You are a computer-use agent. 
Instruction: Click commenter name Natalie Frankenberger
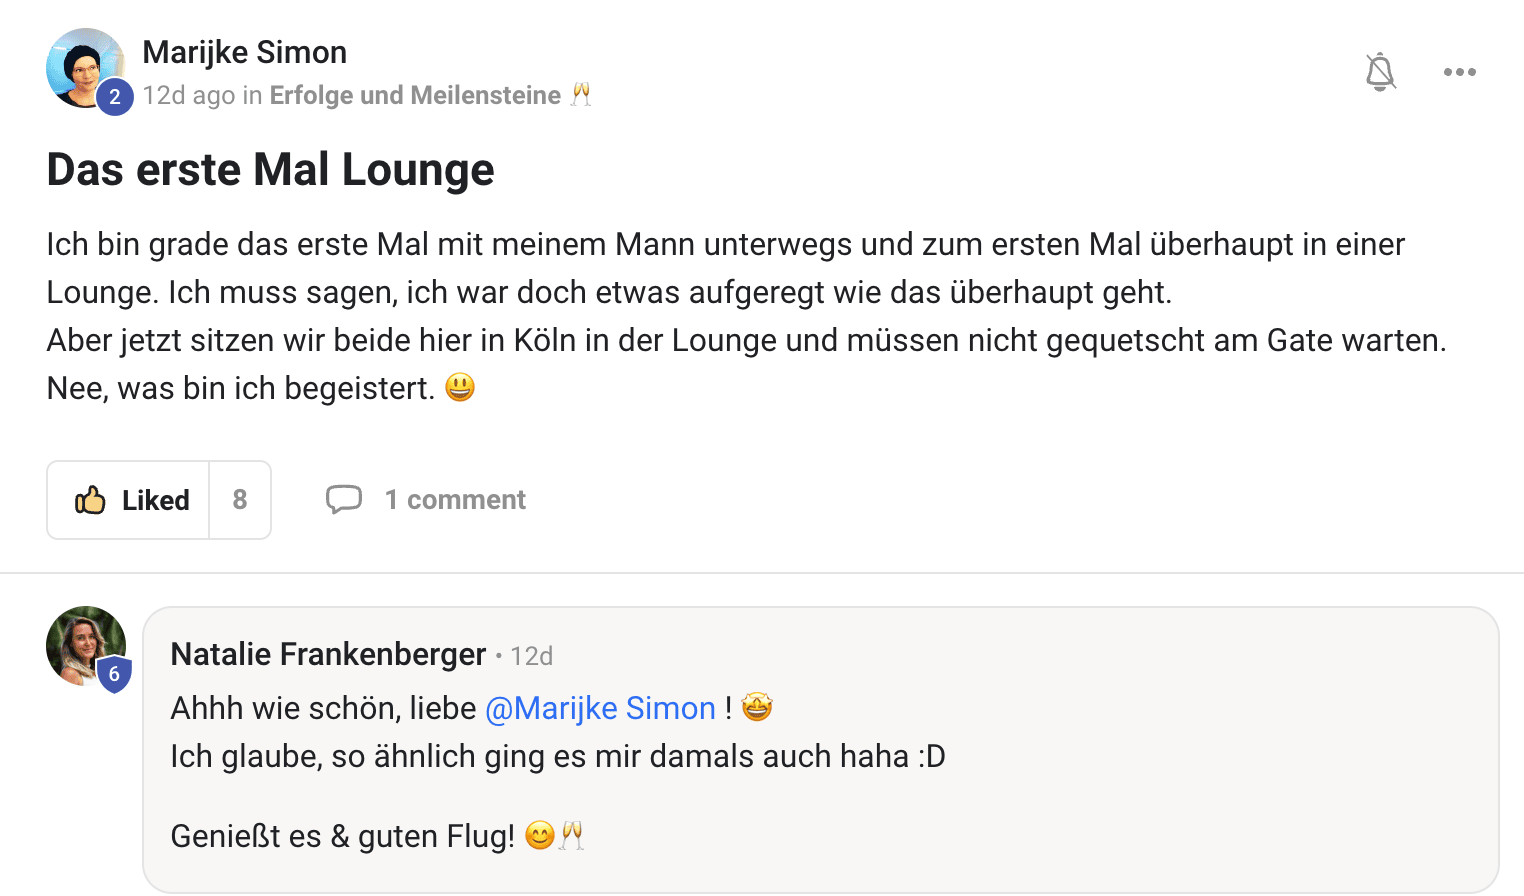[x=328, y=654]
